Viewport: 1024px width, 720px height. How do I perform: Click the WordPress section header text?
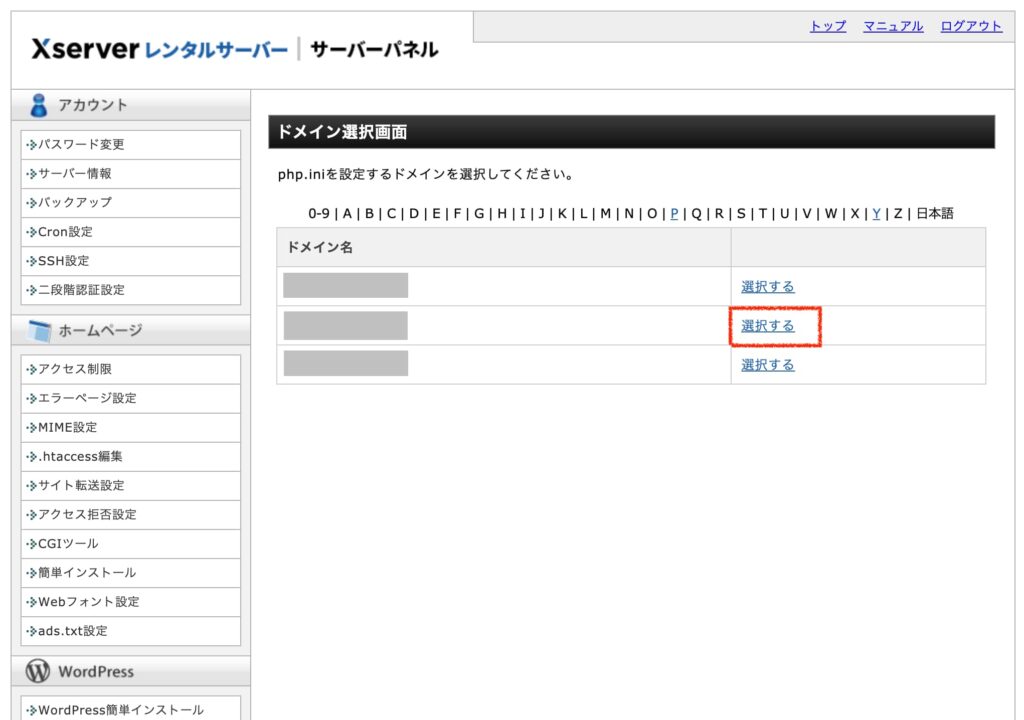point(96,672)
